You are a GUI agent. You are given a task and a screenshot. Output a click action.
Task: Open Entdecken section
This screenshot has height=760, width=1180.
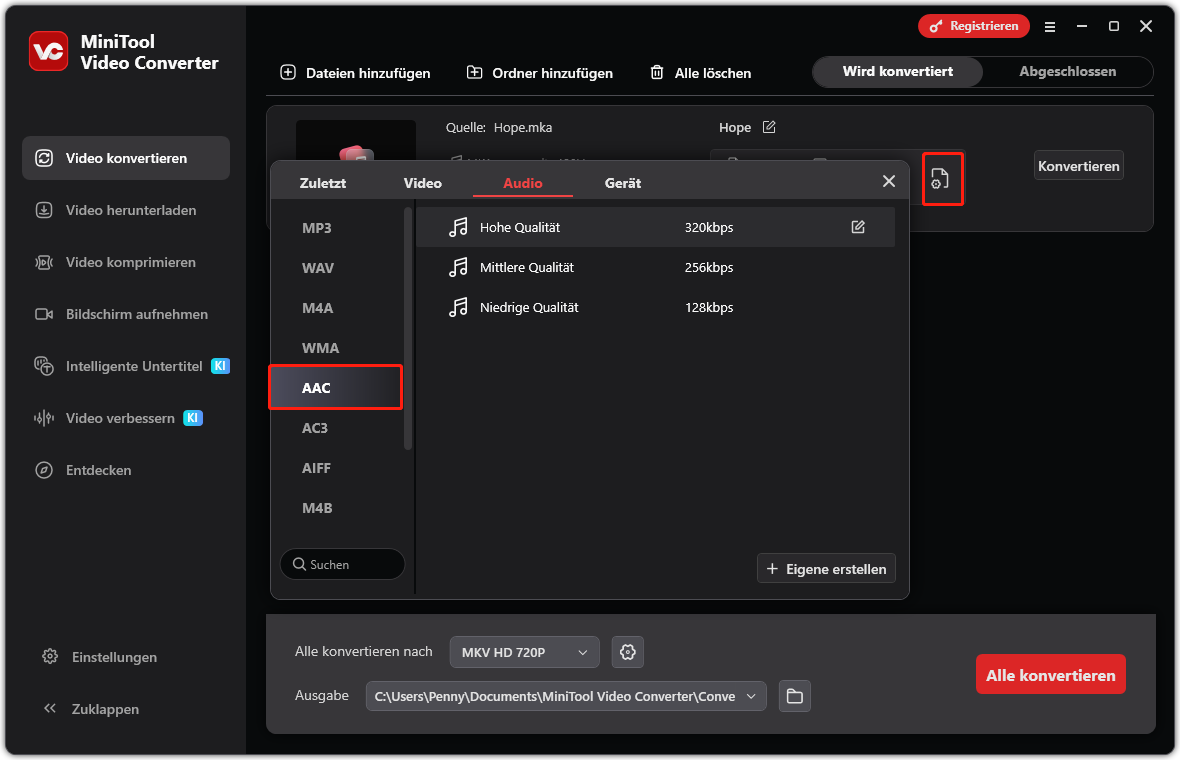126,470
